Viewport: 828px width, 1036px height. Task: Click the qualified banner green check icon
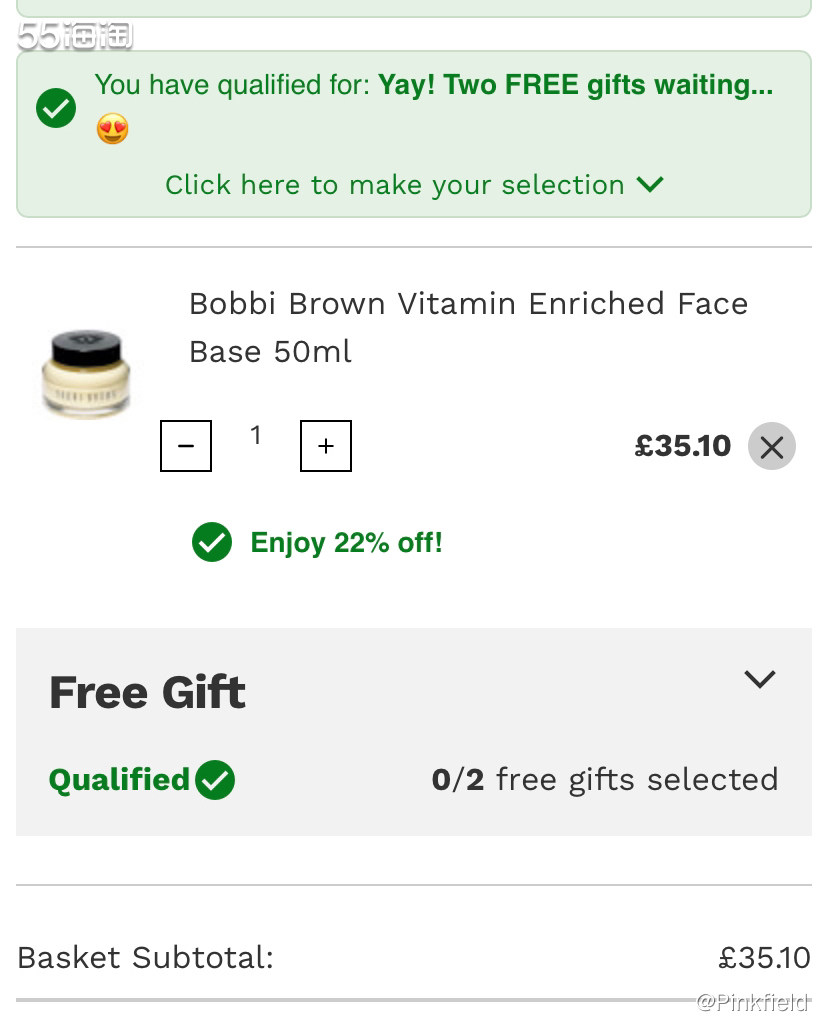pyautogui.click(x=56, y=108)
